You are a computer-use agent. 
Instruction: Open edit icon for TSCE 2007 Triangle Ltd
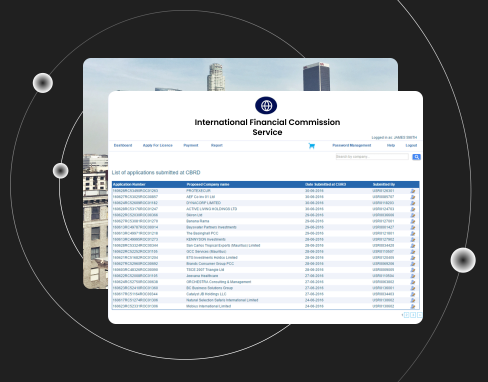pos(413,270)
